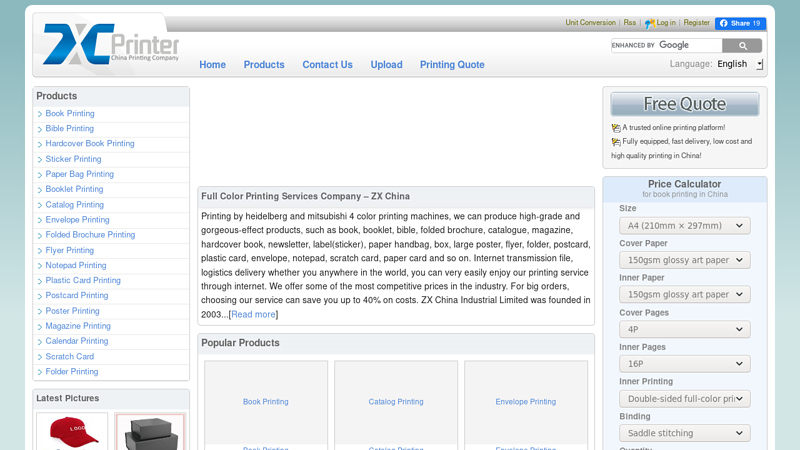Click the Latest Pictures heading
Screen dimensions: 800x450
pyautogui.click(x=67, y=398)
